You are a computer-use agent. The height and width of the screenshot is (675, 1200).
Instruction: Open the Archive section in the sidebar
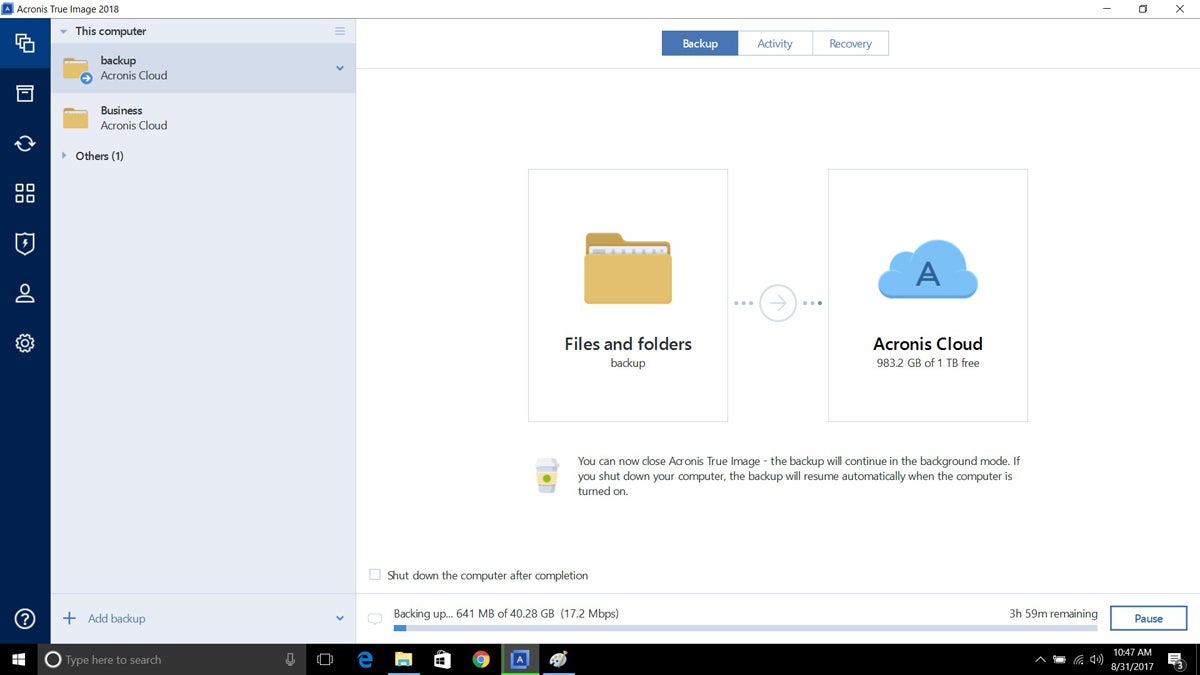25,93
